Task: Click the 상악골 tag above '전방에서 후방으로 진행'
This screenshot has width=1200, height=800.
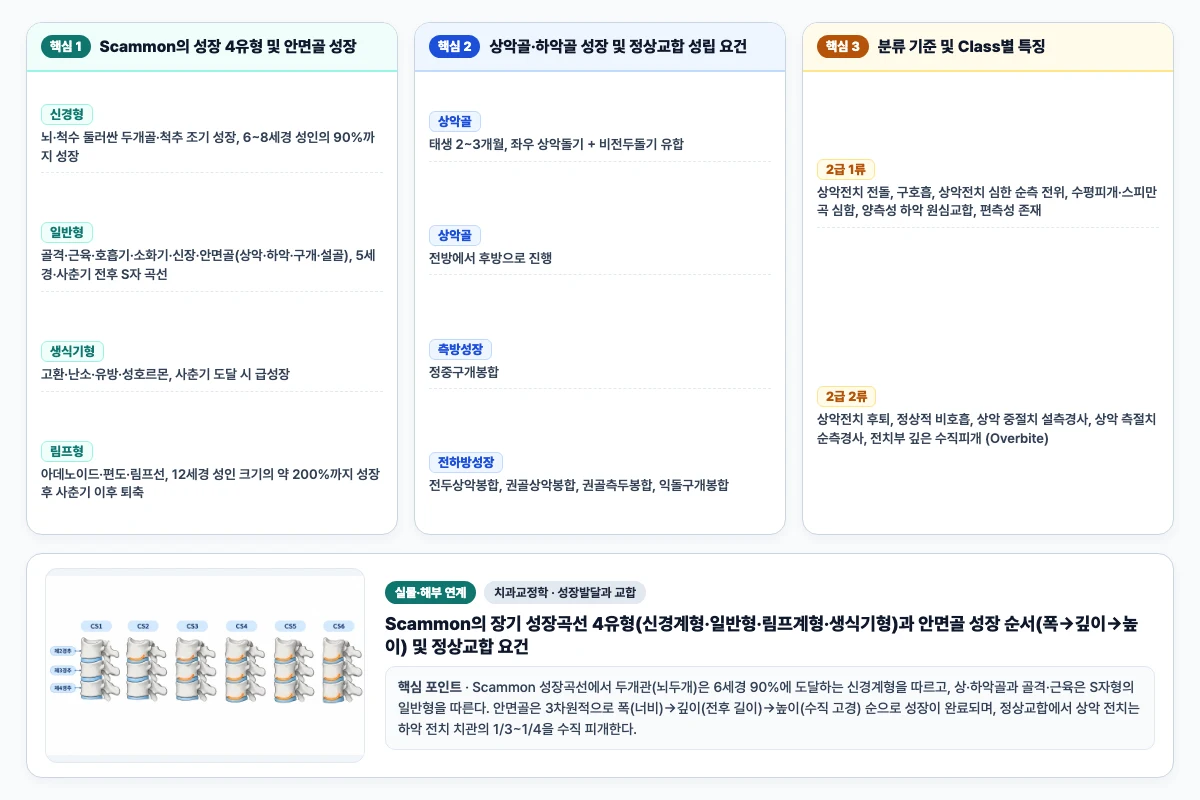Action: [455, 235]
